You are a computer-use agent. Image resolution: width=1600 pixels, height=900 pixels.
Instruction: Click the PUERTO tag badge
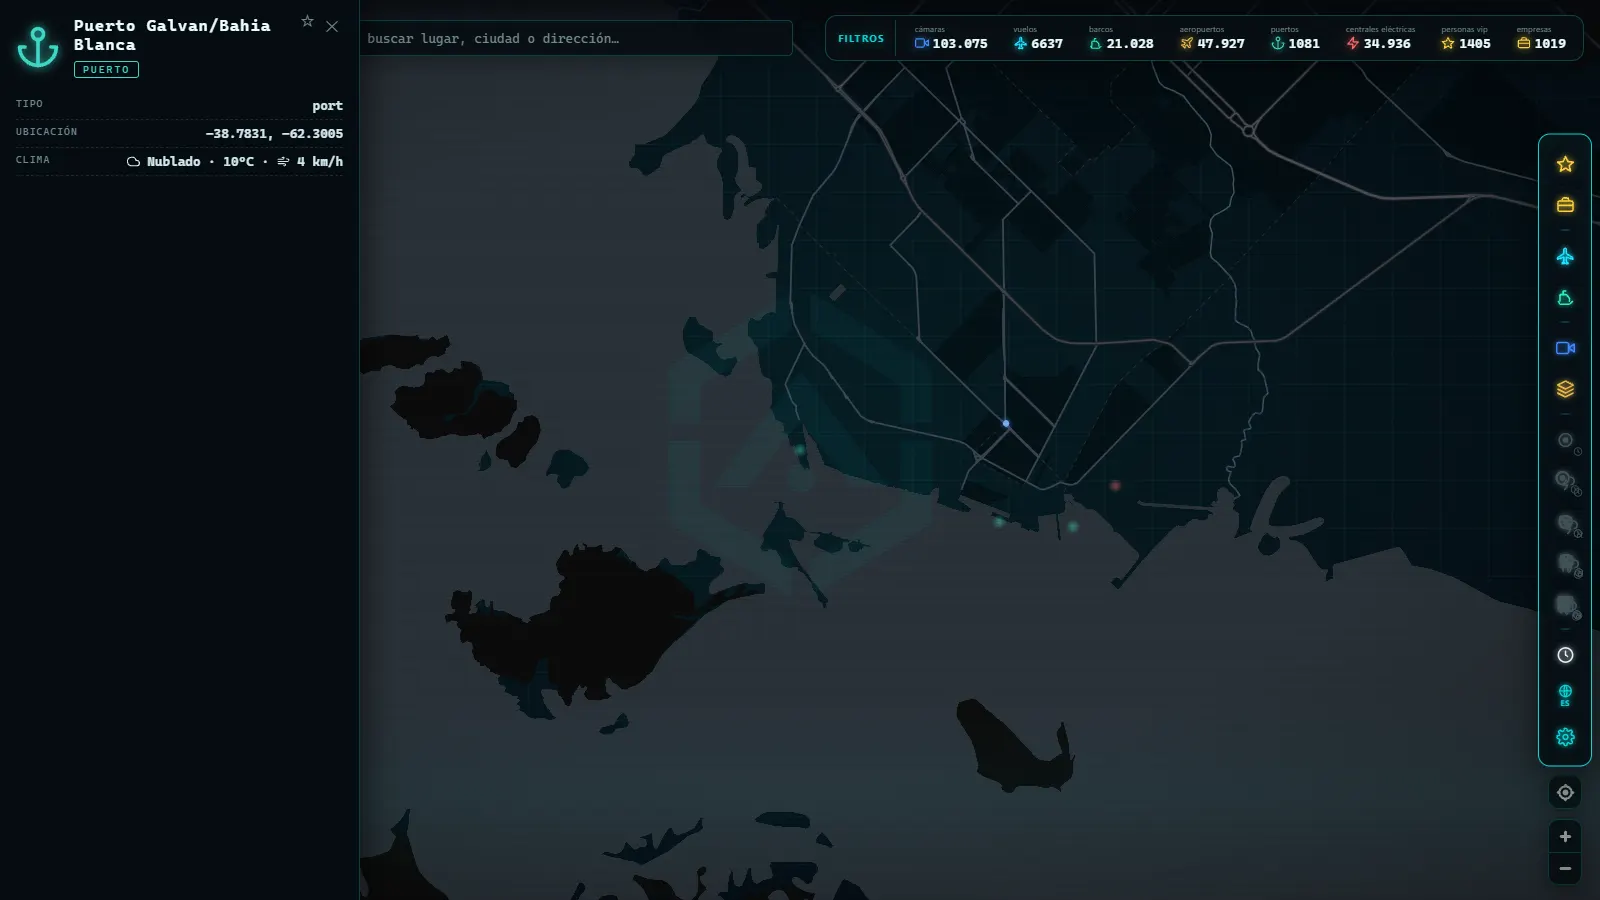pos(106,70)
